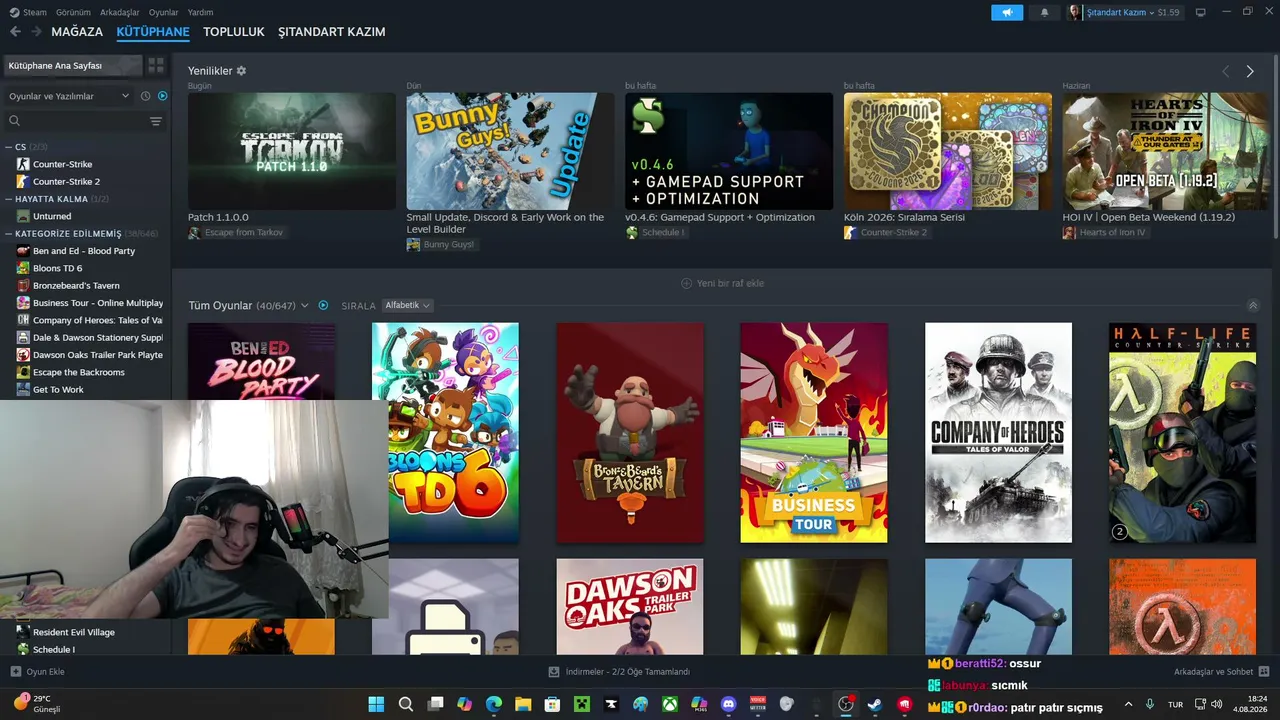
Task: Open the announcements megaphone button
Action: click(1007, 12)
